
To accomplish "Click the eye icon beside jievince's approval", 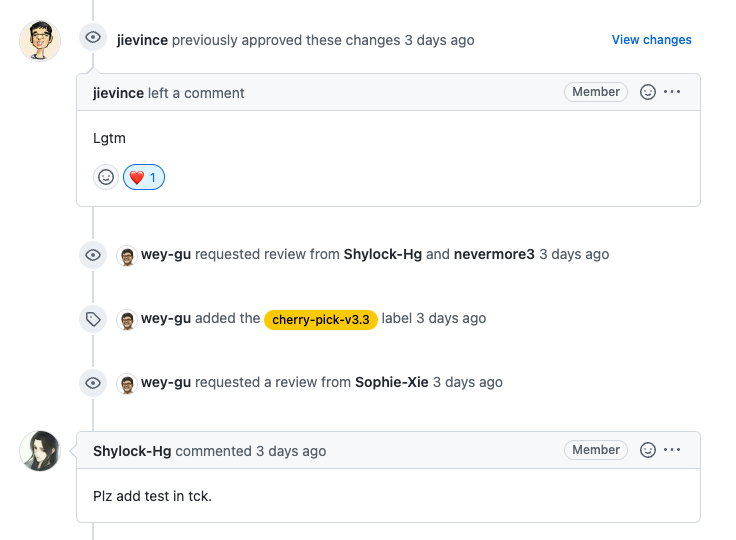I will click(x=93, y=37).
